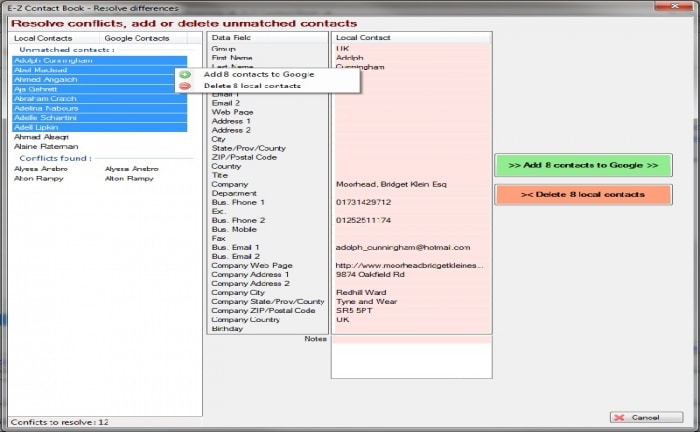Click 'Conflicts to resolve: 12' status text
Screen dimensions: 700x432
[59, 422]
